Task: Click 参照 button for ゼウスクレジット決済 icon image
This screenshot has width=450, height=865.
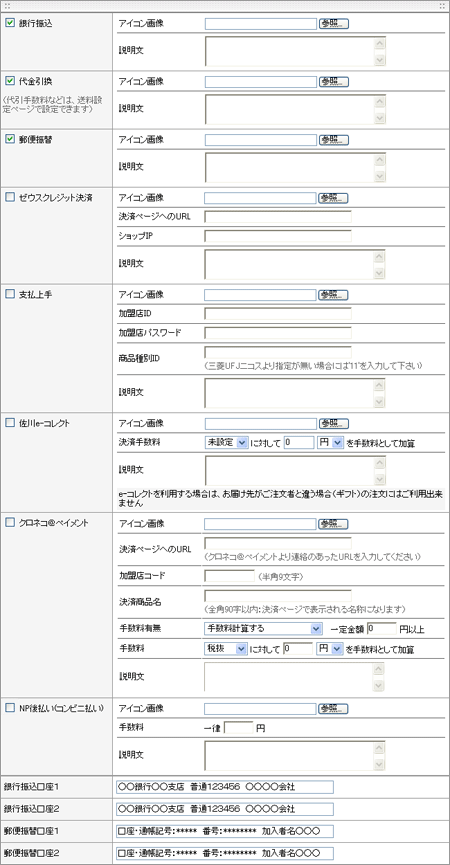Action: (334, 197)
